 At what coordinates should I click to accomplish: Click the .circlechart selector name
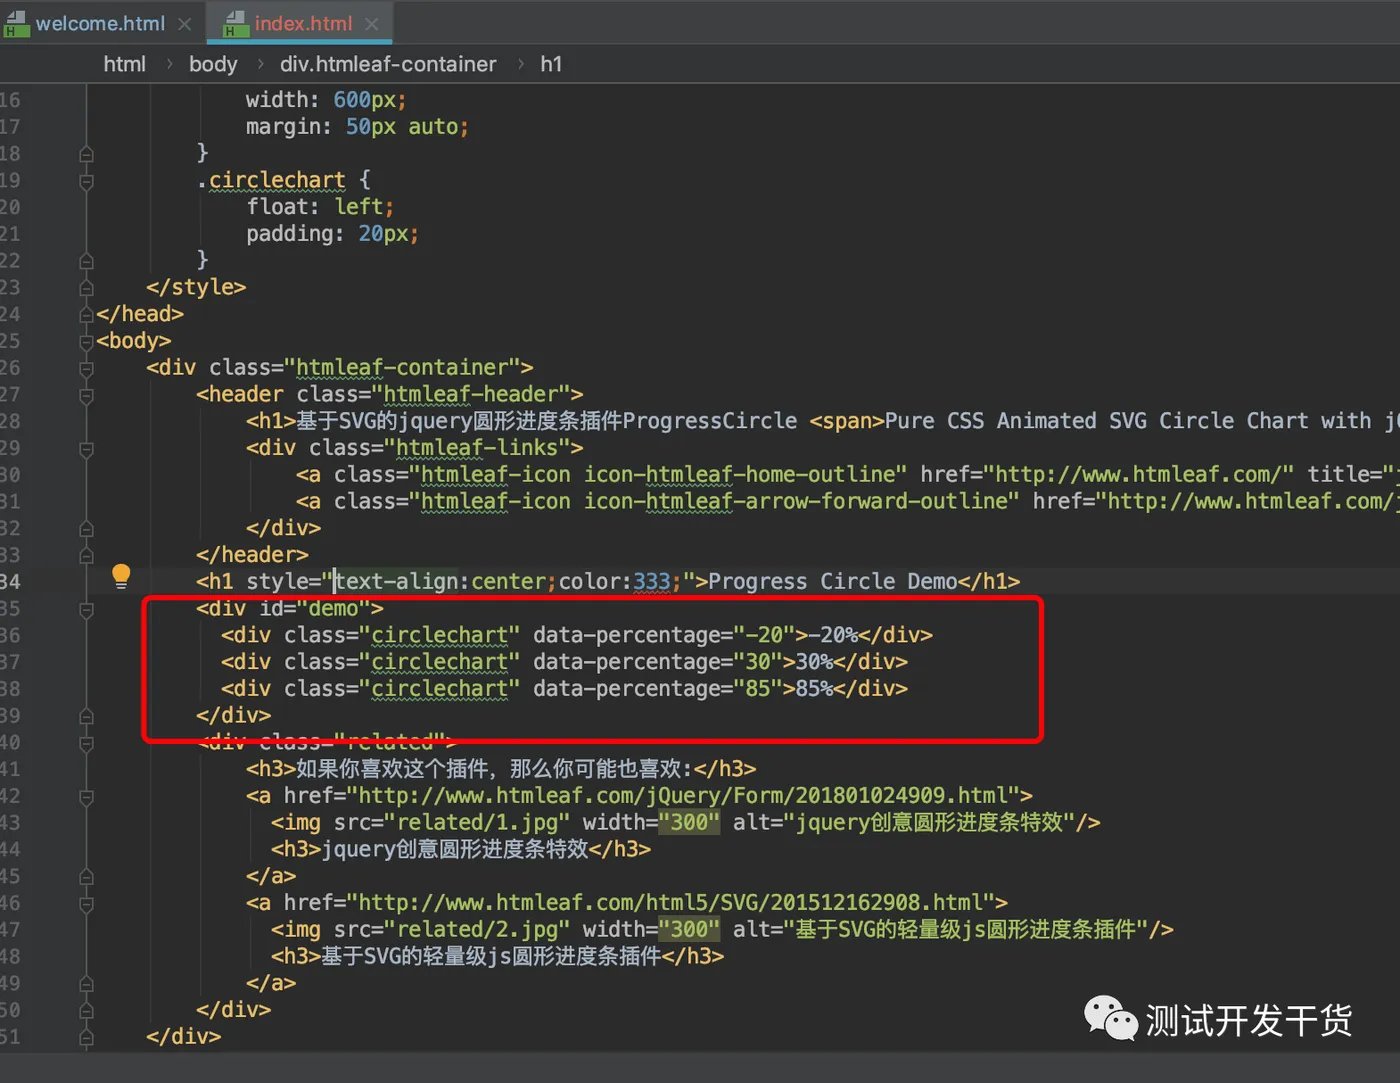coord(271,180)
